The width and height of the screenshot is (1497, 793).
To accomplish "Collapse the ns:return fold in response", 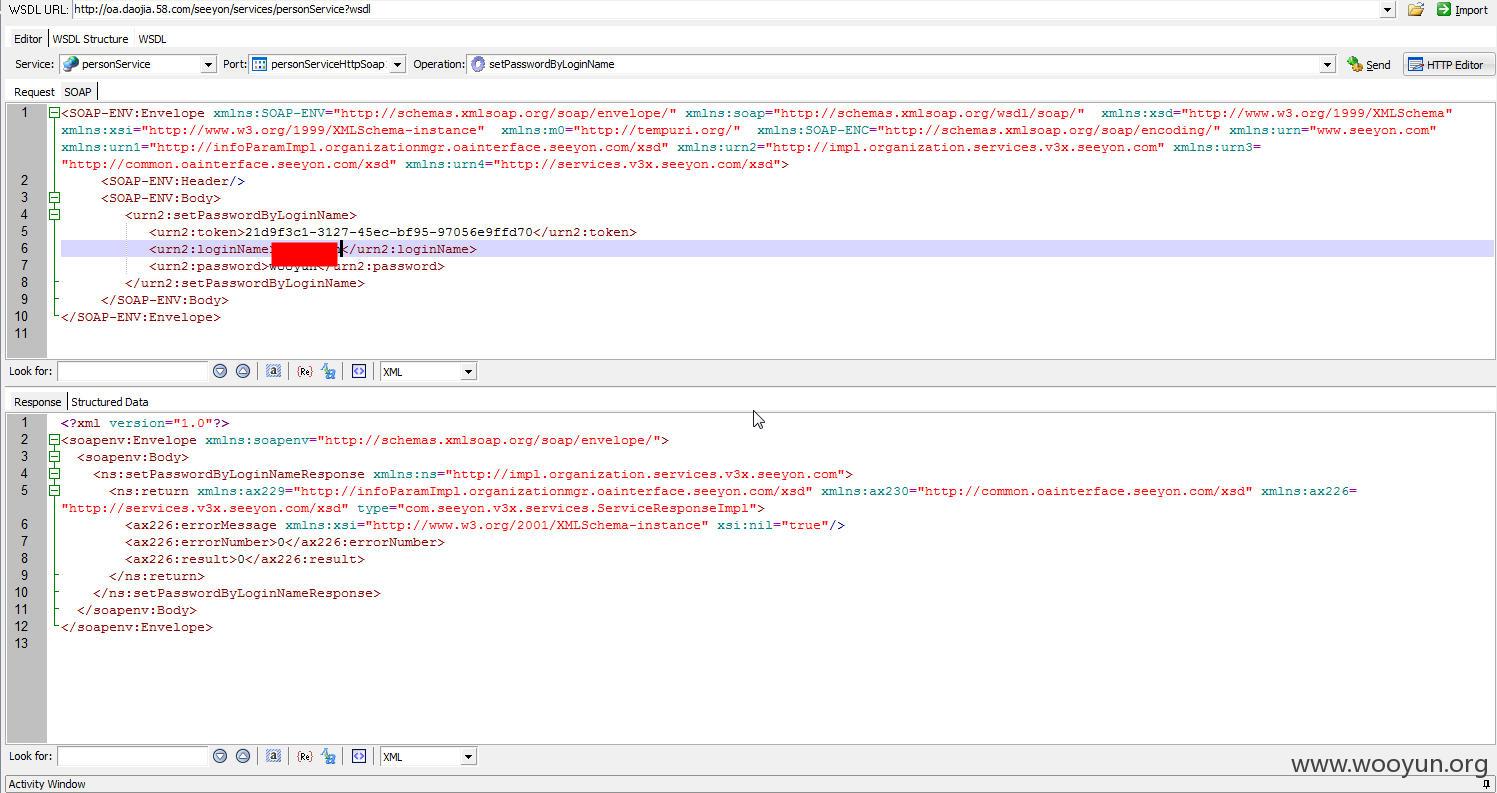I will pos(54,491).
